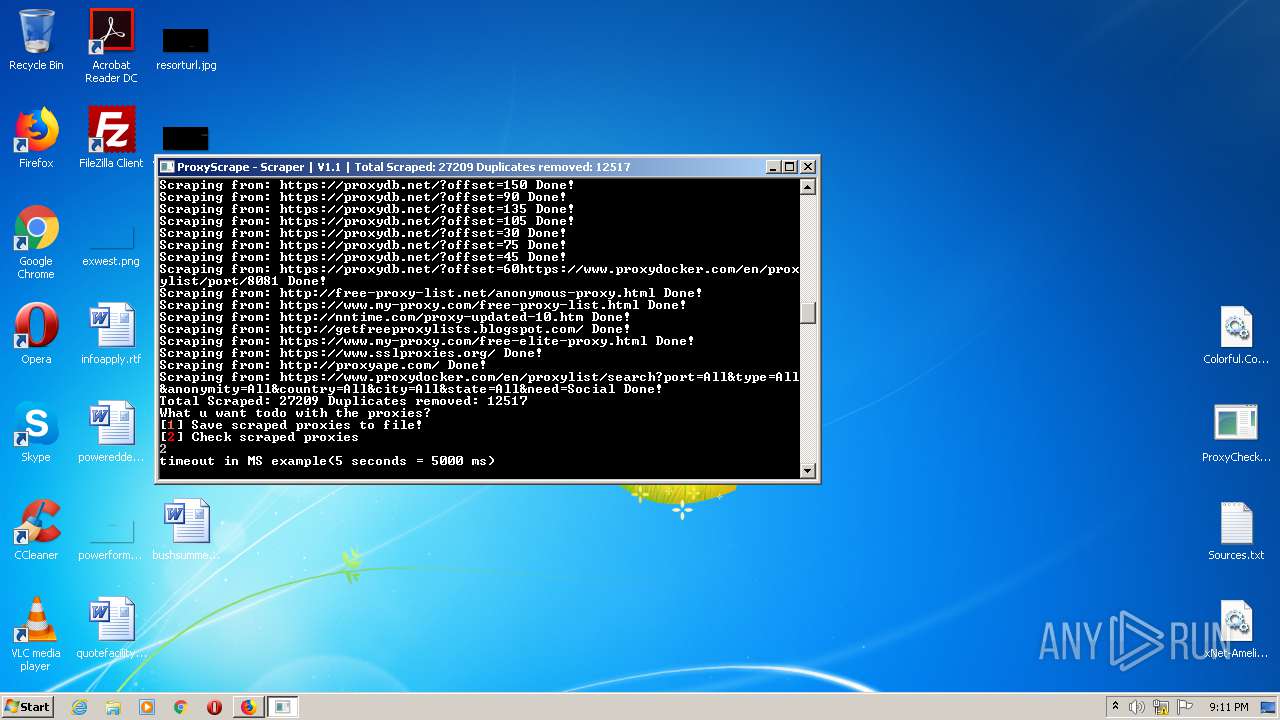This screenshot has width=1280, height=720.
Task: Open the quotefacility document on desktop
Action: coord(111,628)
